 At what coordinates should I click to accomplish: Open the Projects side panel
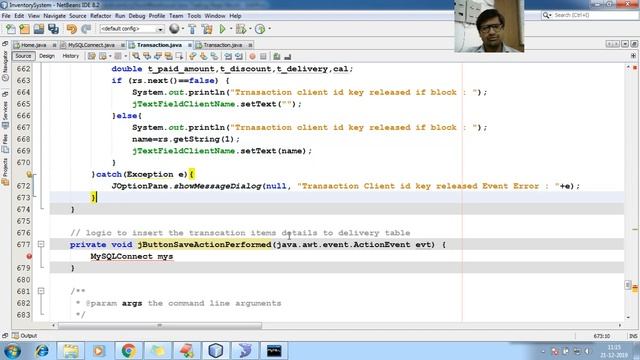5,172
